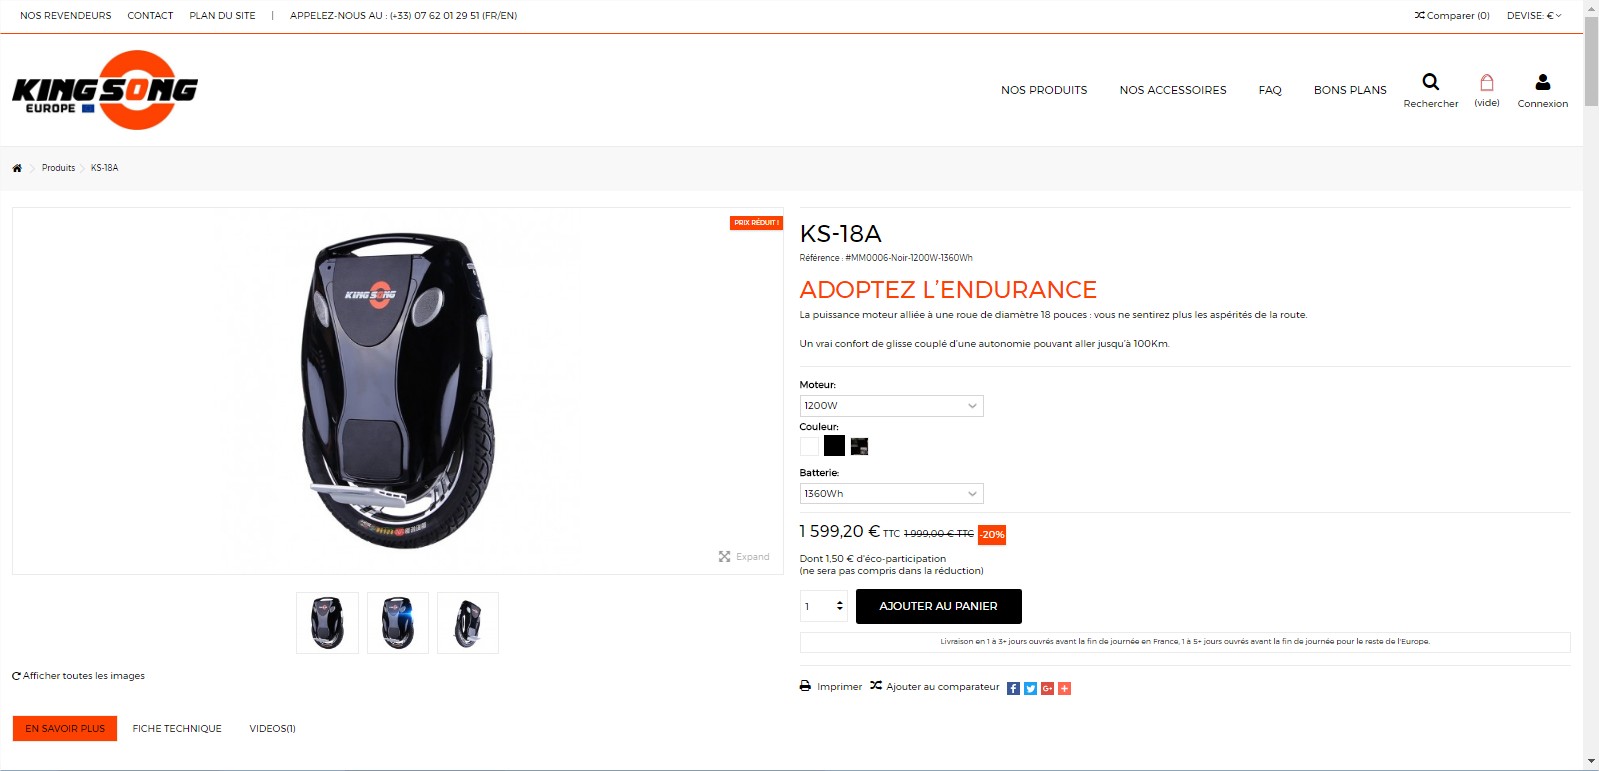Share on Facebook icon
Image resolution: width=1599 pixels, height=771 pixels.
coord(1014,688)
